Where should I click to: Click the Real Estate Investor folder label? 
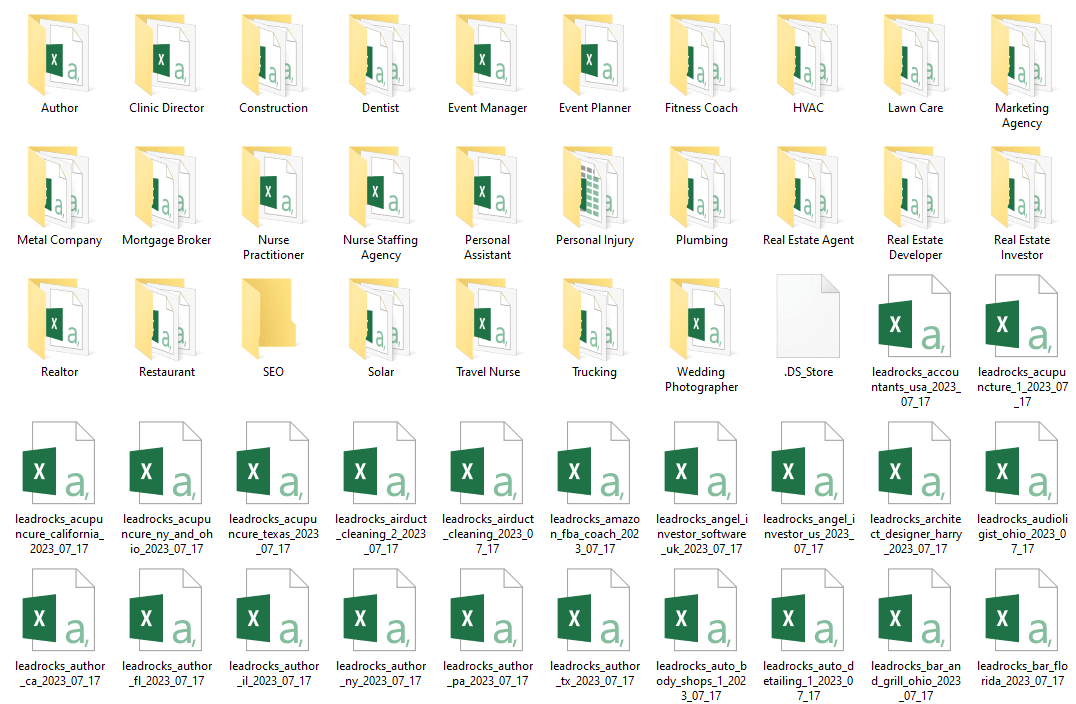pos(1021,247)
